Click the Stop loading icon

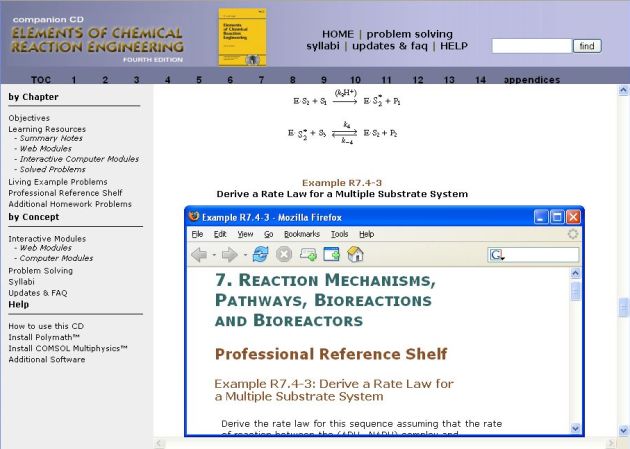284,254
